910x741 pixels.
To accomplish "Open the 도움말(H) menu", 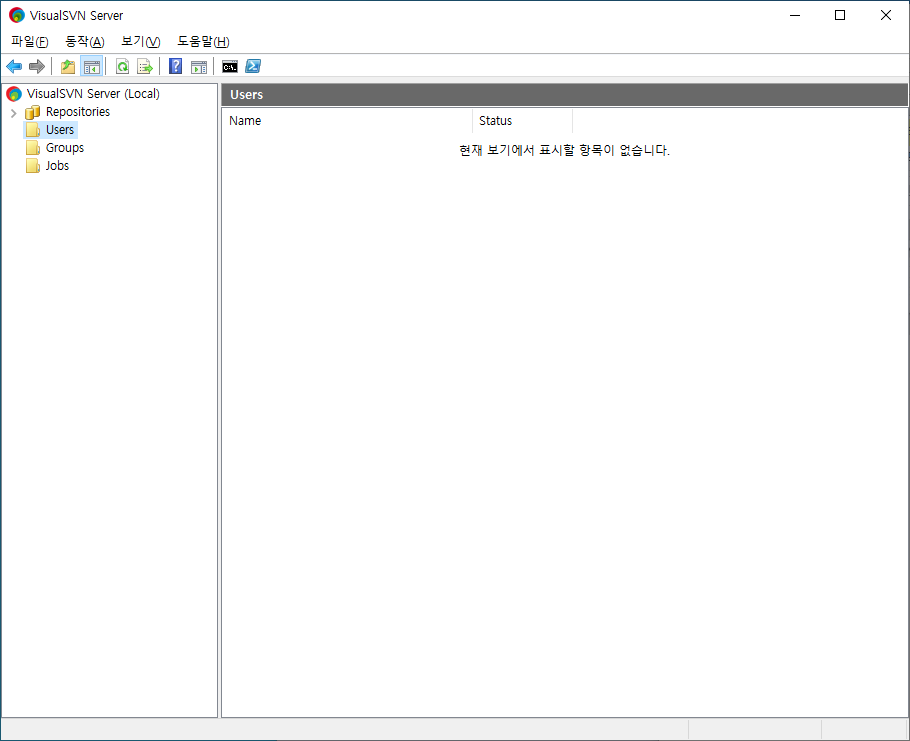I will coord(203,42).
